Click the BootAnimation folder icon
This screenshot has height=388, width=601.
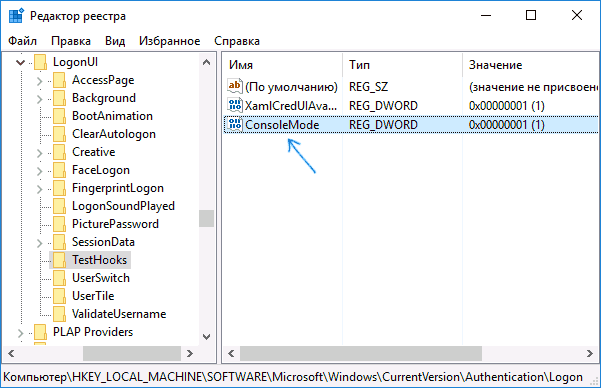(59, 116)
